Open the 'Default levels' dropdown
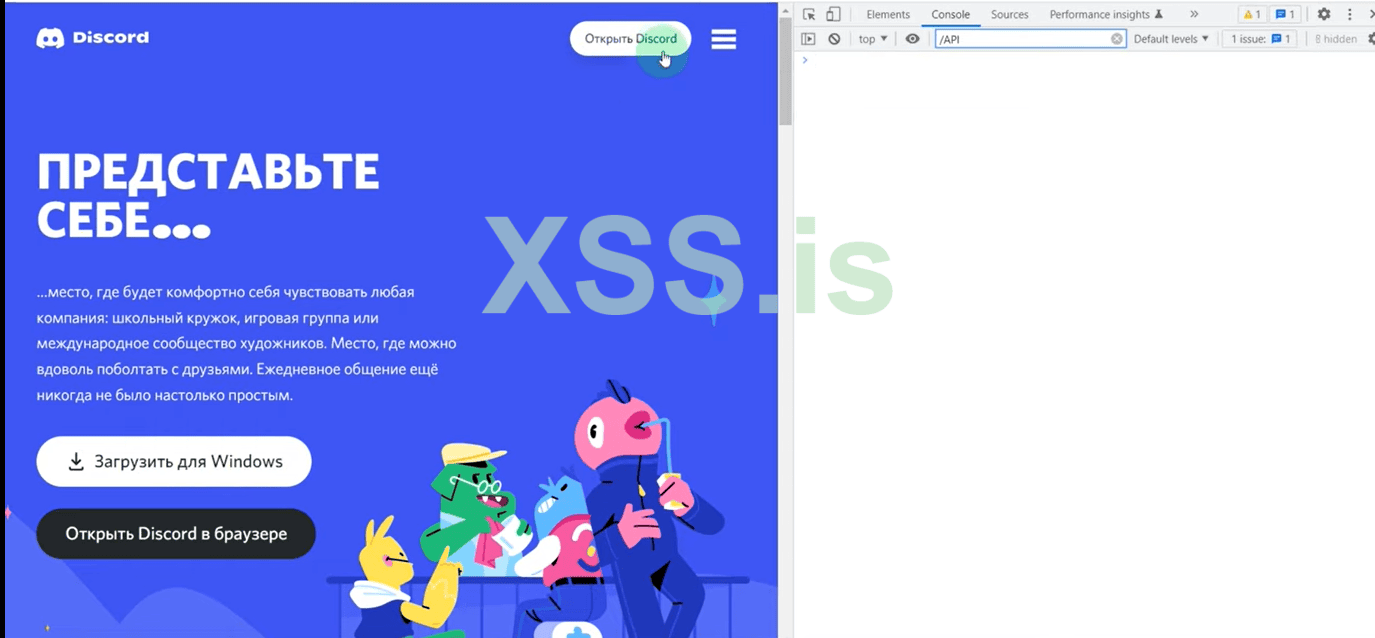 click(1171, 39)
